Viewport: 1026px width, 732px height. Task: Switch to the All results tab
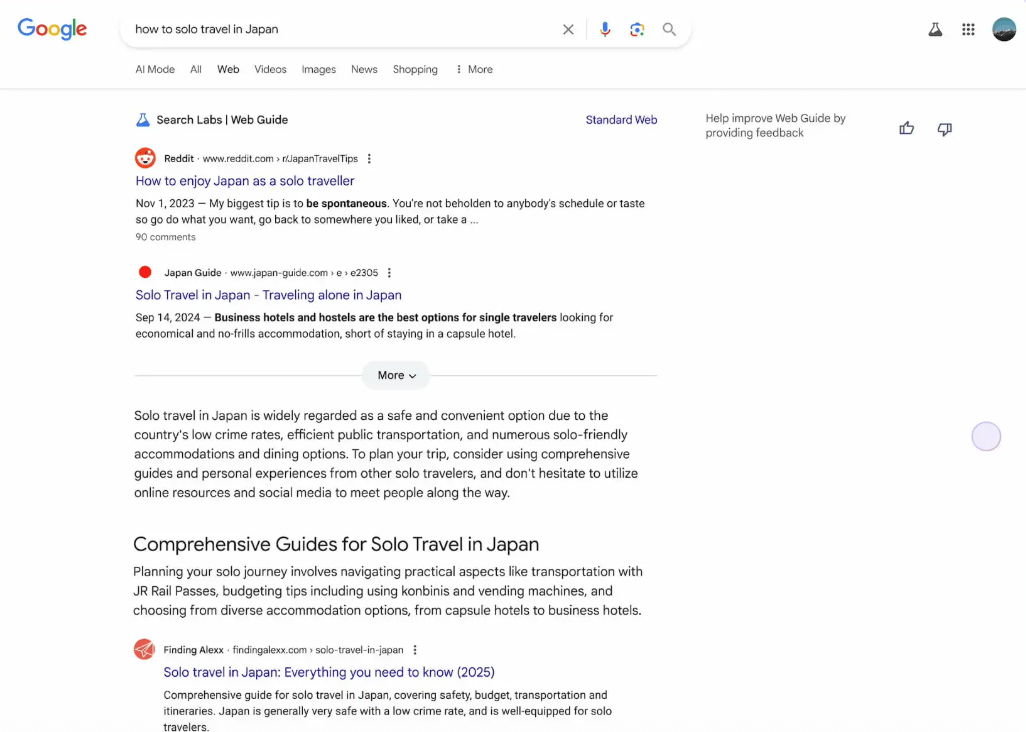coord(196,69)
